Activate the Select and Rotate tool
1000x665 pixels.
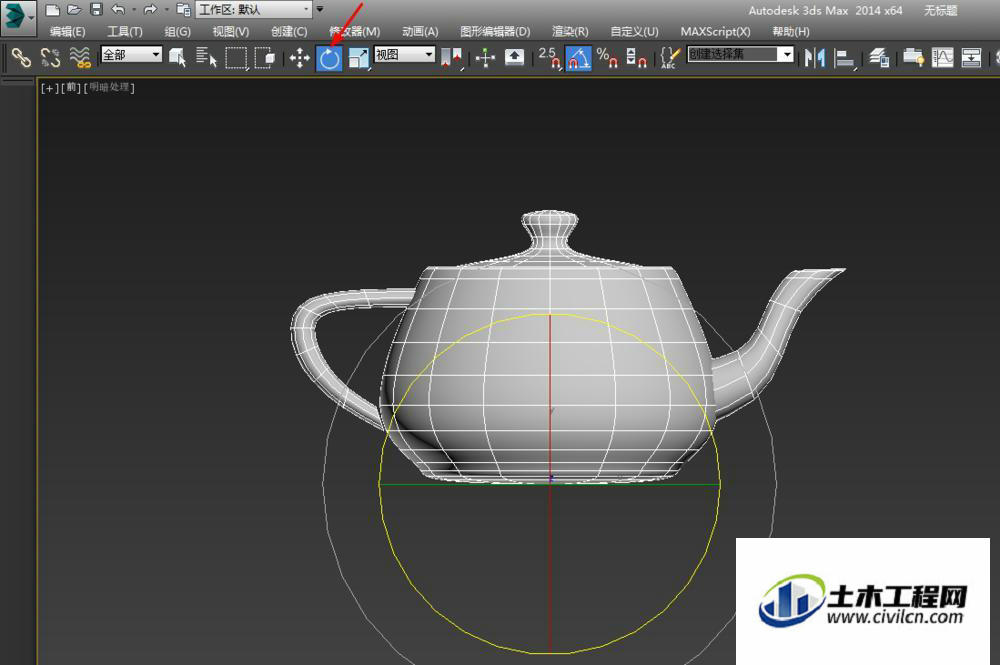pos(329,59)
